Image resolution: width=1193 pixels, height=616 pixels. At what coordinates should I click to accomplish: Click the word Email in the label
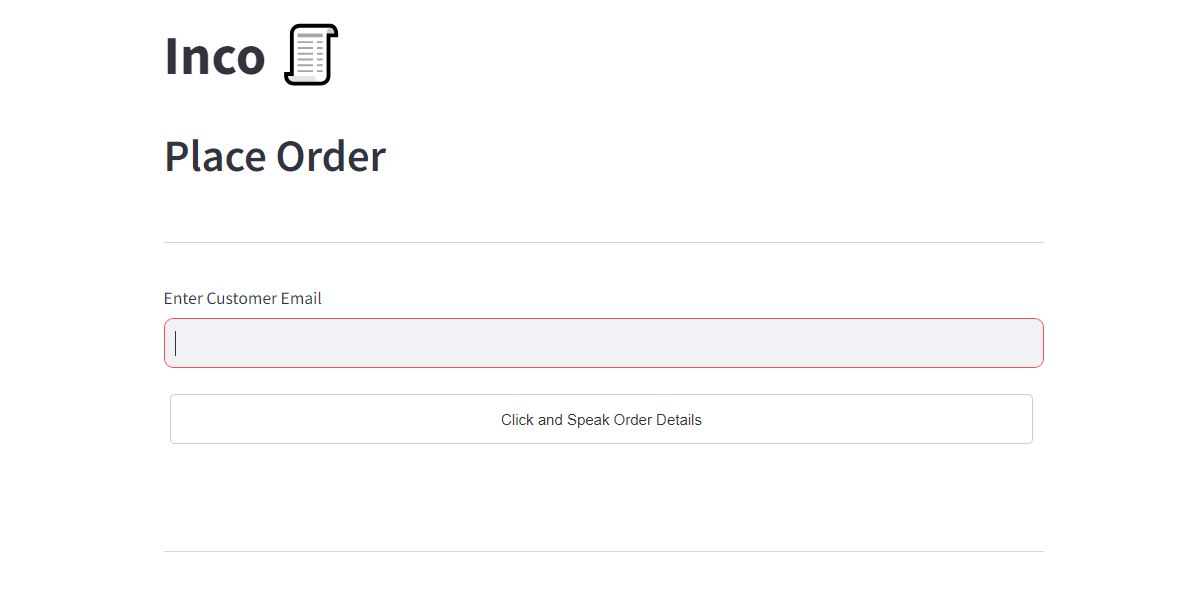pyautogui.click(x=301, y=298)
